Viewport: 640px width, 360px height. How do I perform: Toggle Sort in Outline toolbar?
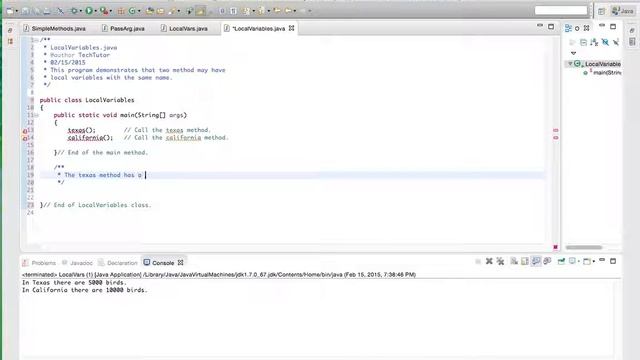coord(594,42)
